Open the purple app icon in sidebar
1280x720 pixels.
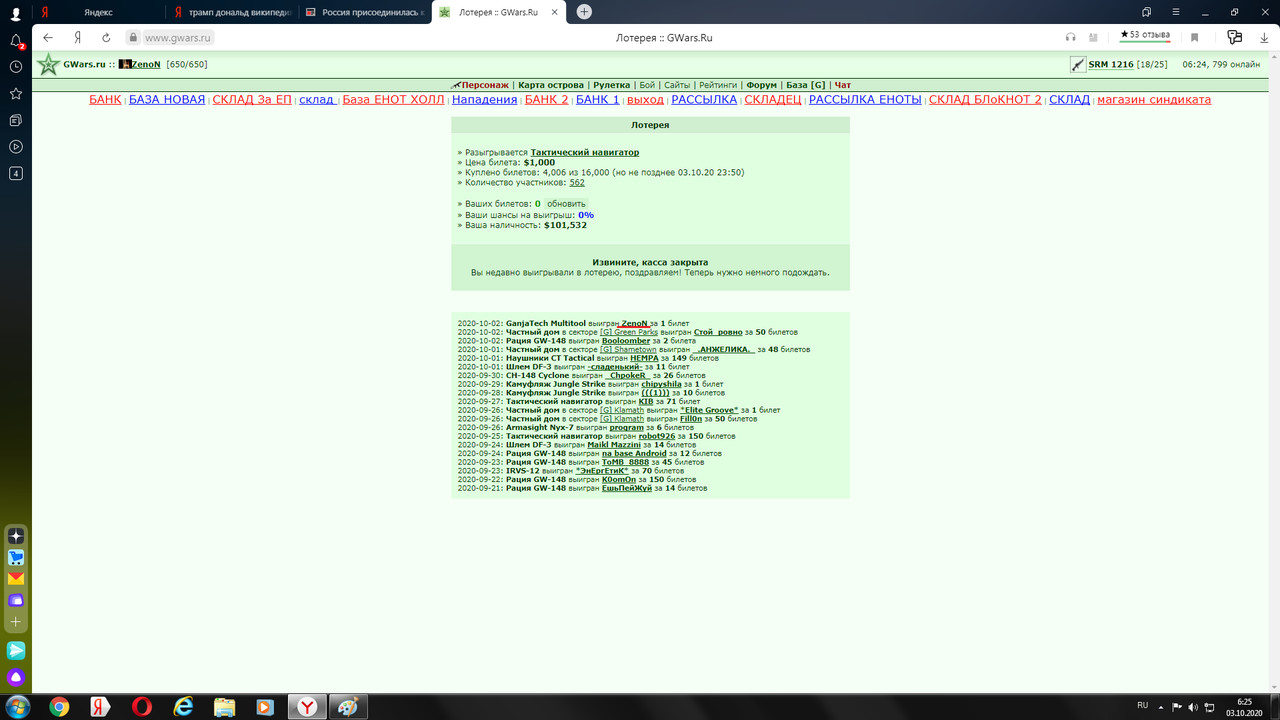tap(16, 600)
